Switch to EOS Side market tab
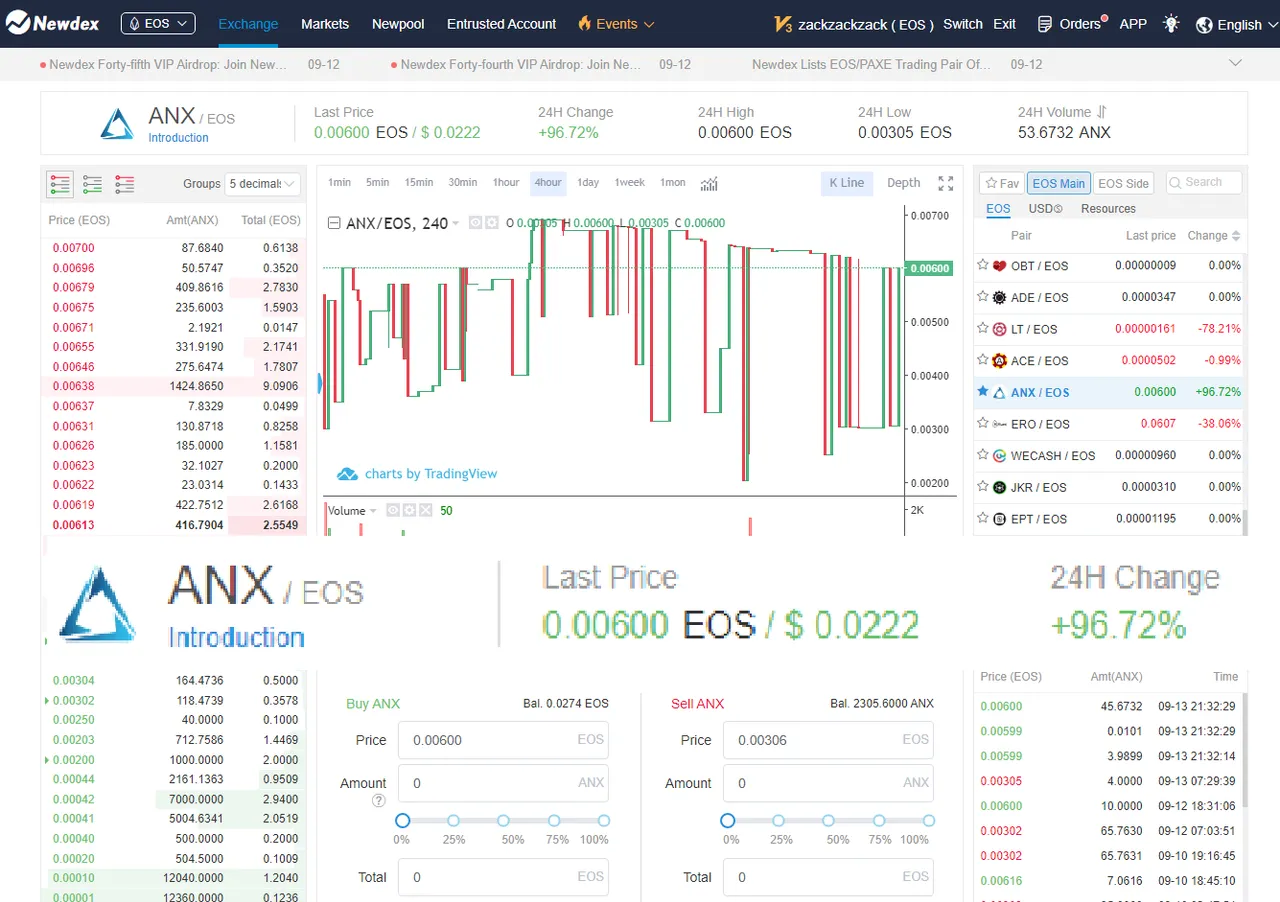Viewport: 1280px width, 902px height. tap(1123, 183)
